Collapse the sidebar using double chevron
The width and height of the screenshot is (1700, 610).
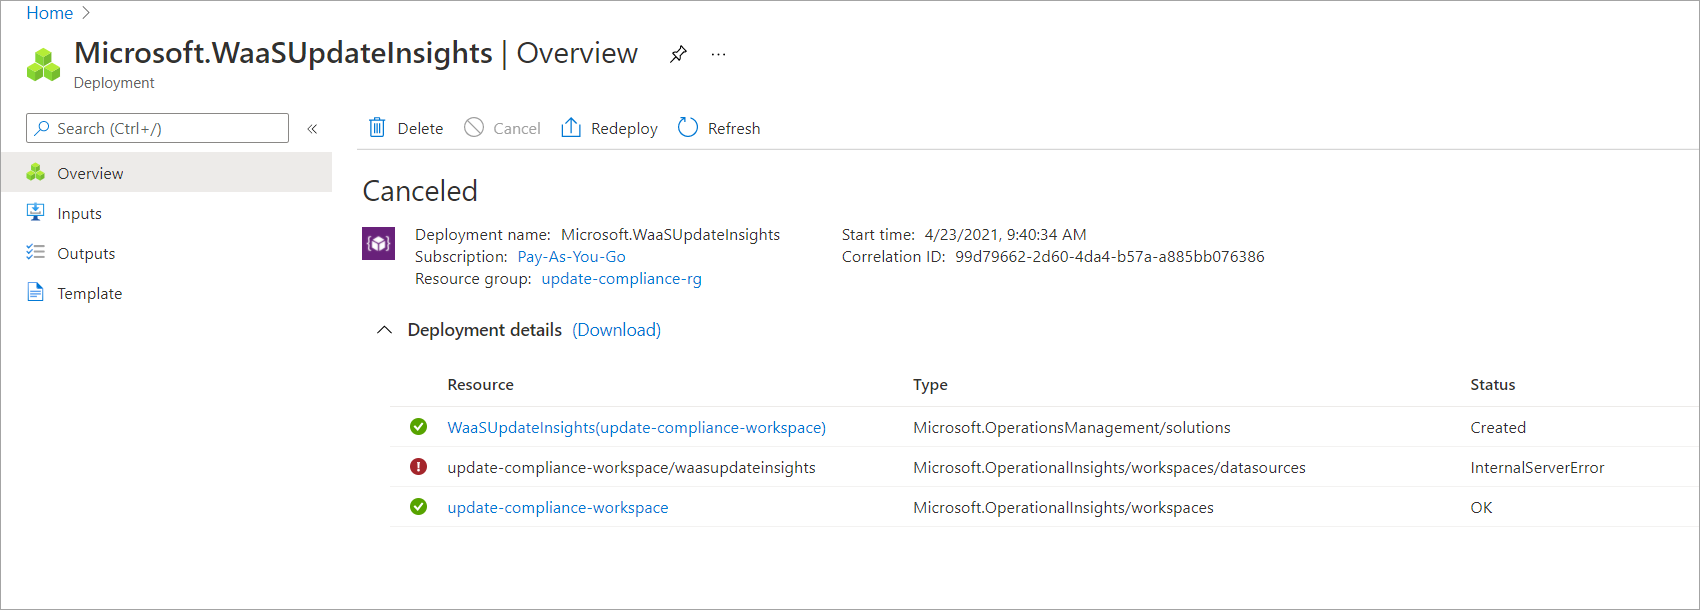[x=312, y=128]
